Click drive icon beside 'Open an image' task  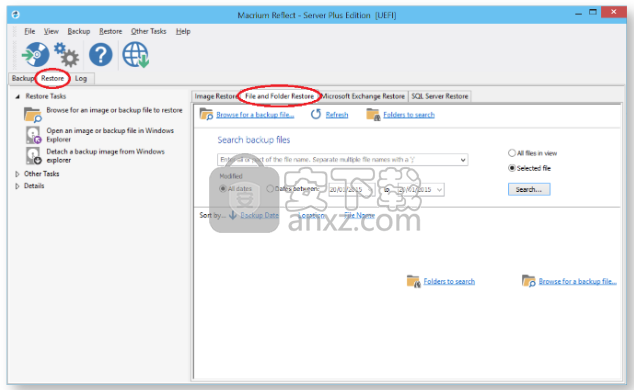33,135
